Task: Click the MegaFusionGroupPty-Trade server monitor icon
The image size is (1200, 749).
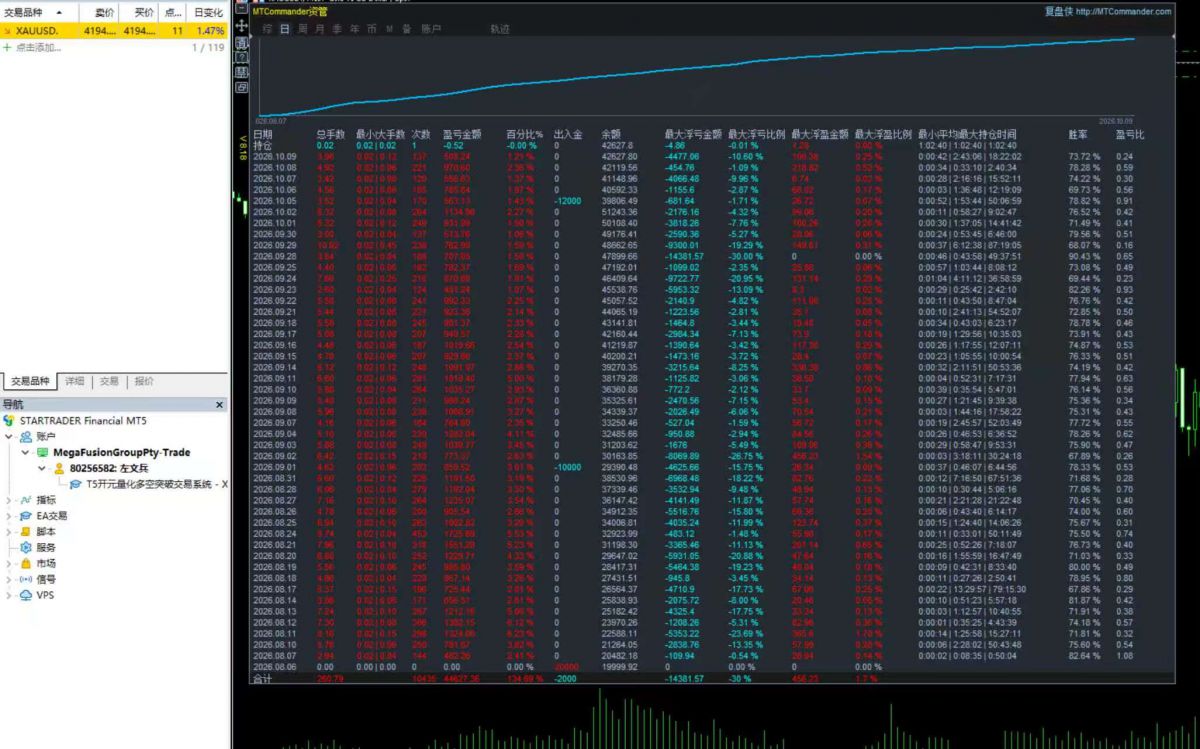Action: click(43, 452)
